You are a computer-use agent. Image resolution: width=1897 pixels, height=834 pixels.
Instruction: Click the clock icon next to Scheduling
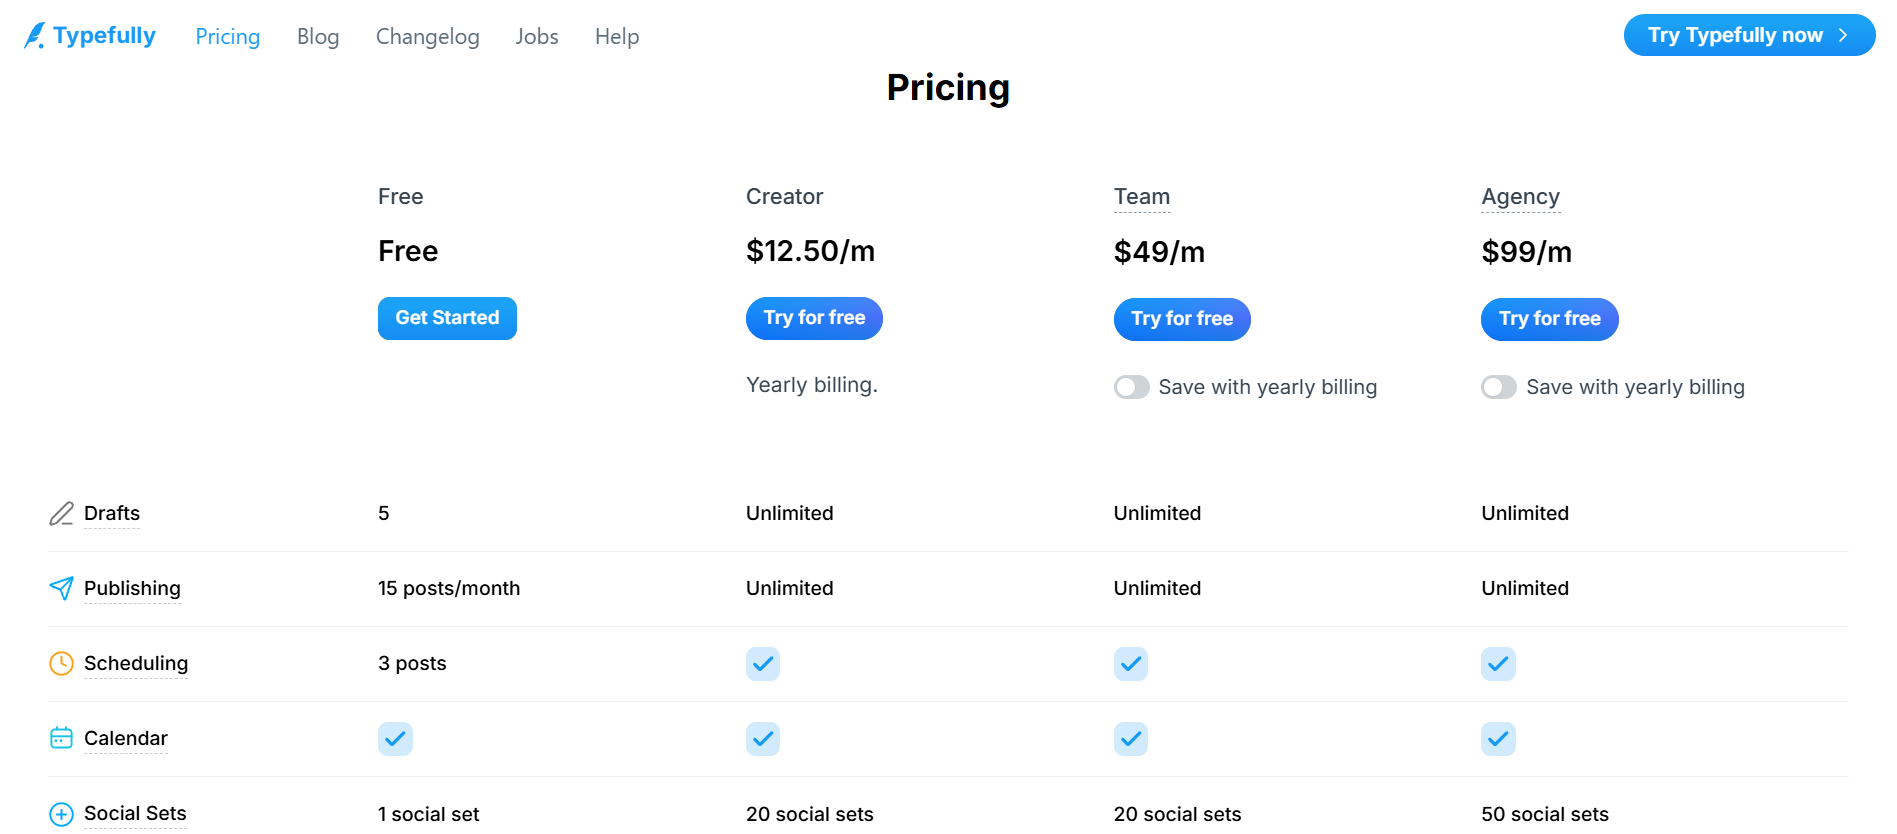click(x=61, y=663)
